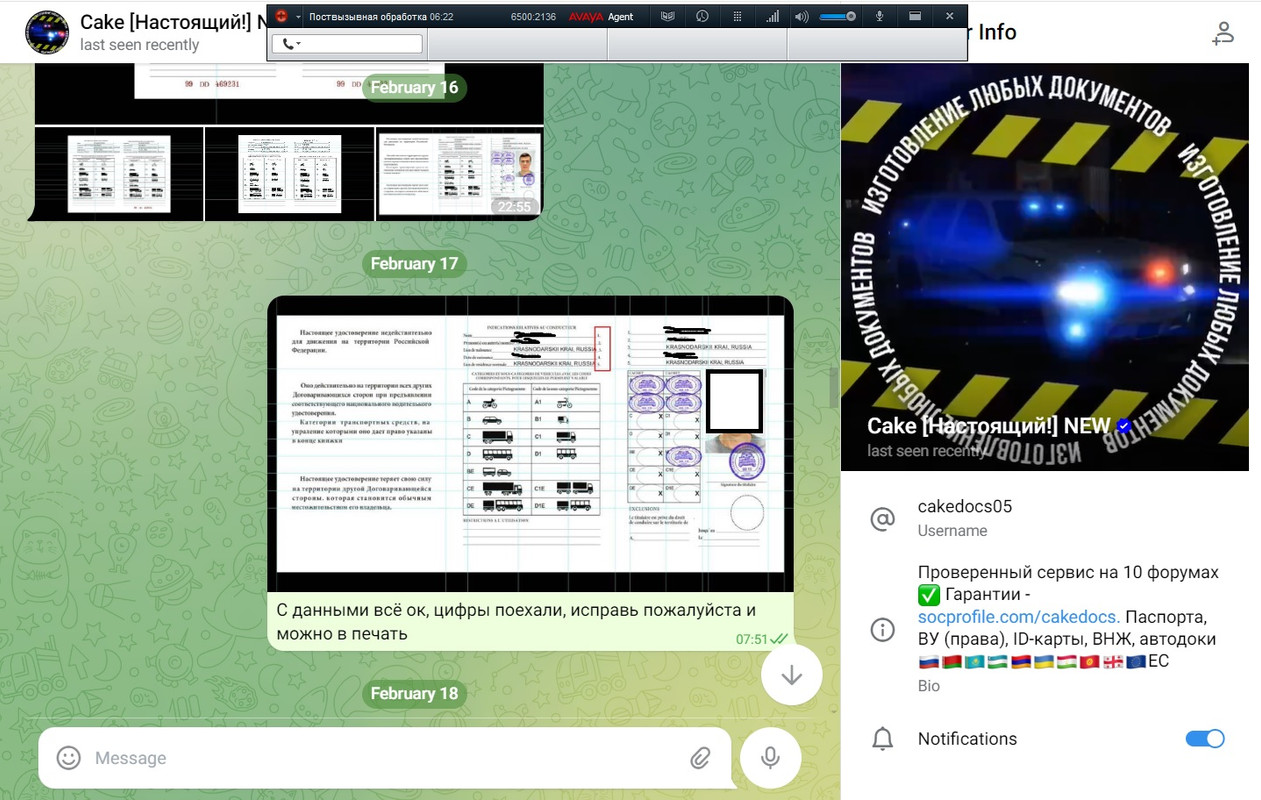Open the middle February 16 document thumbnail
This screenshot has height=800, width=1261.
[x=290, y=174]
